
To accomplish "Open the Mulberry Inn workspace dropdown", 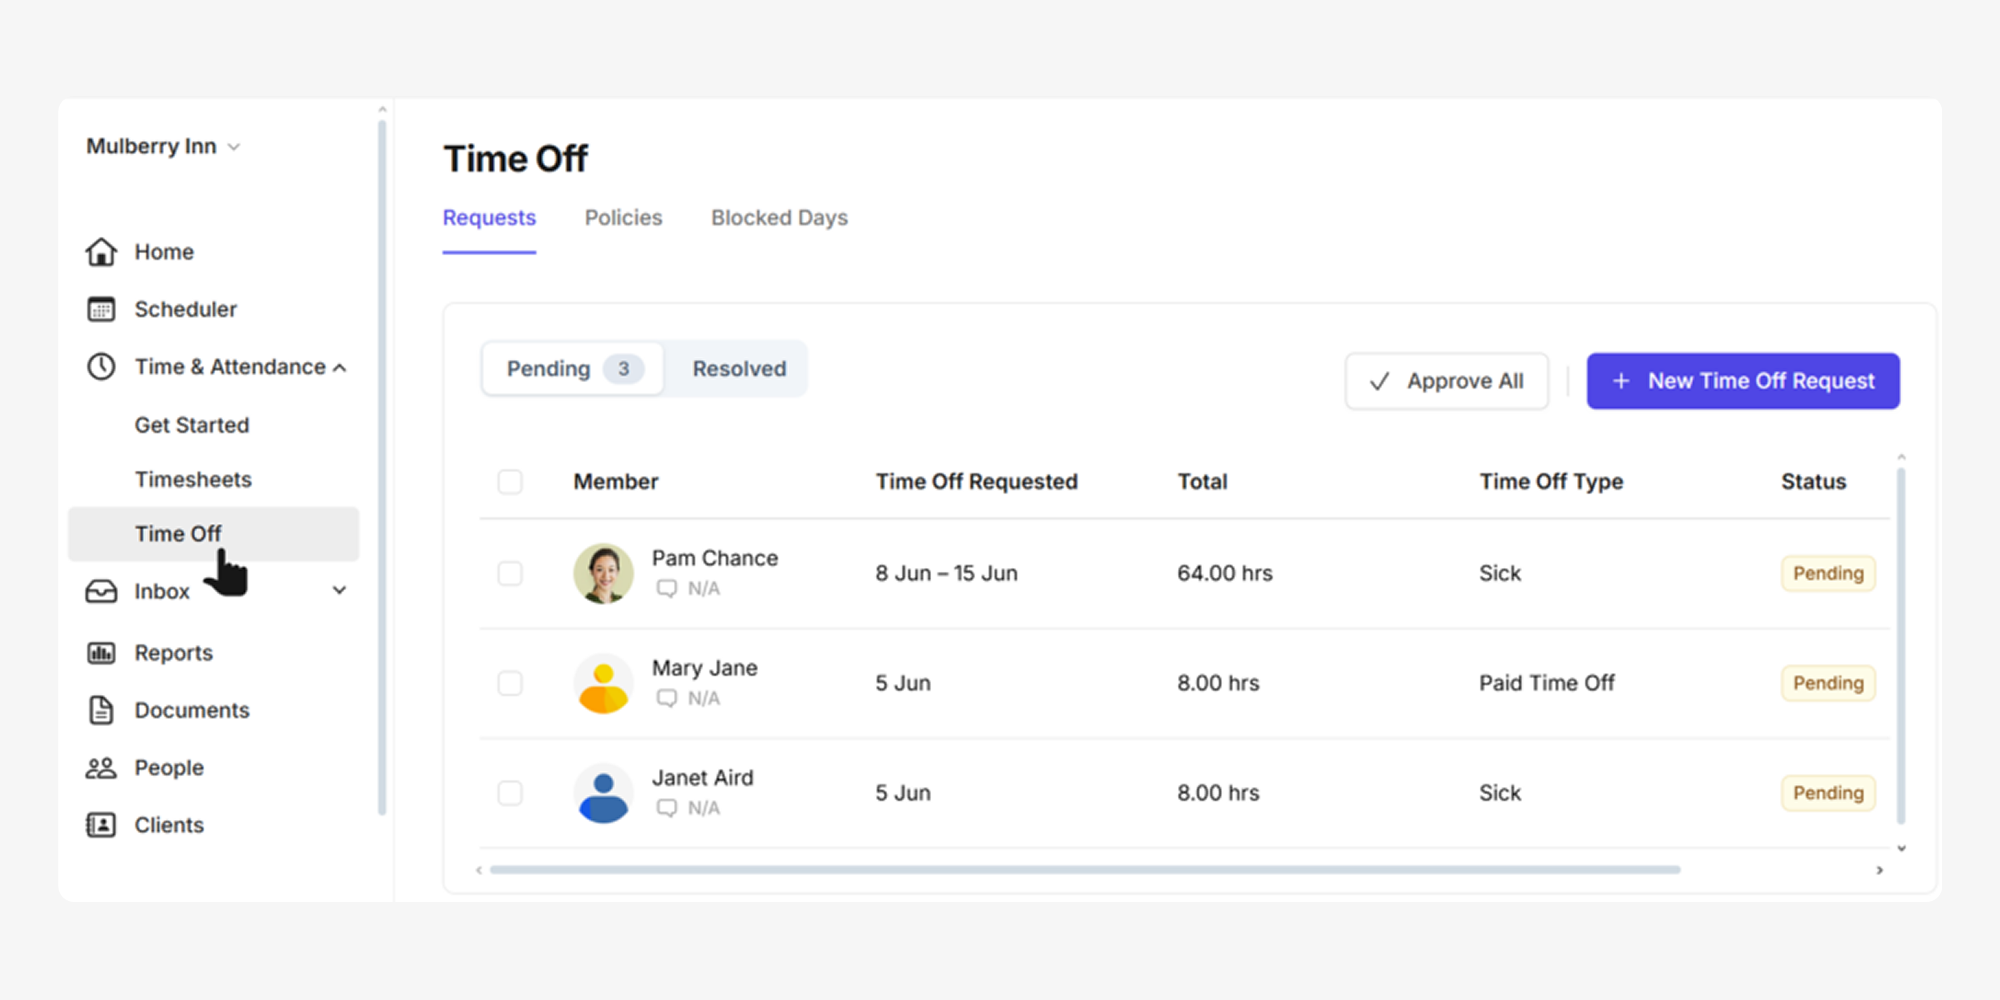I will pos(163,147).
